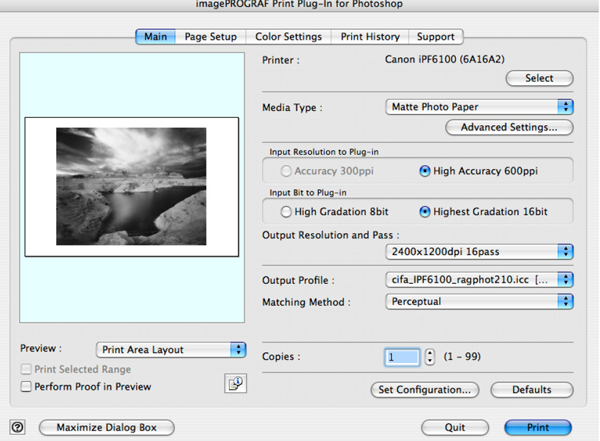The image size is (600, 441).
Task: Click the Copies number field
Action: pos(402,357)
